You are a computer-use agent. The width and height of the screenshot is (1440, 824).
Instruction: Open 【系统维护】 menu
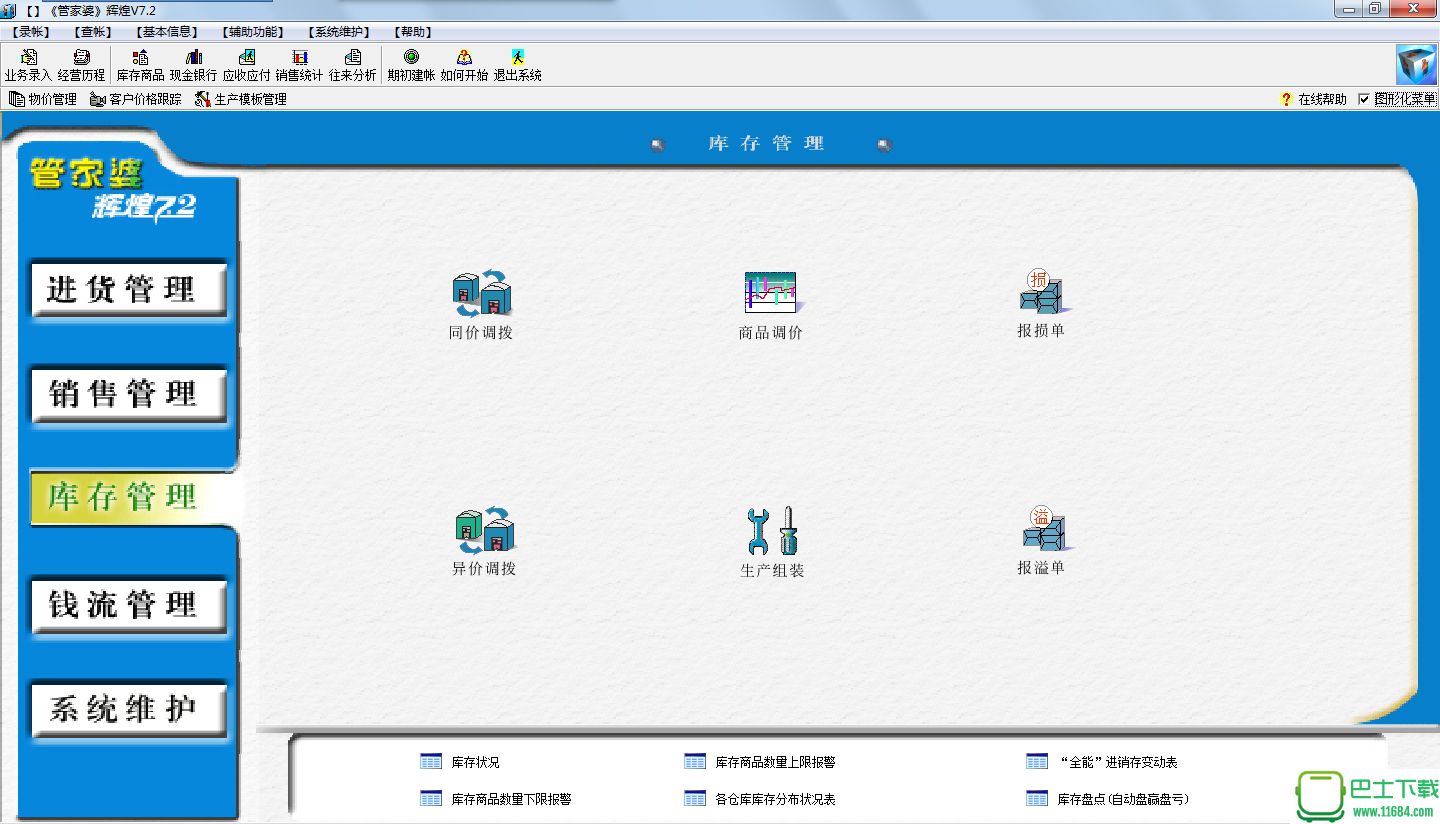tap(339, 32)
